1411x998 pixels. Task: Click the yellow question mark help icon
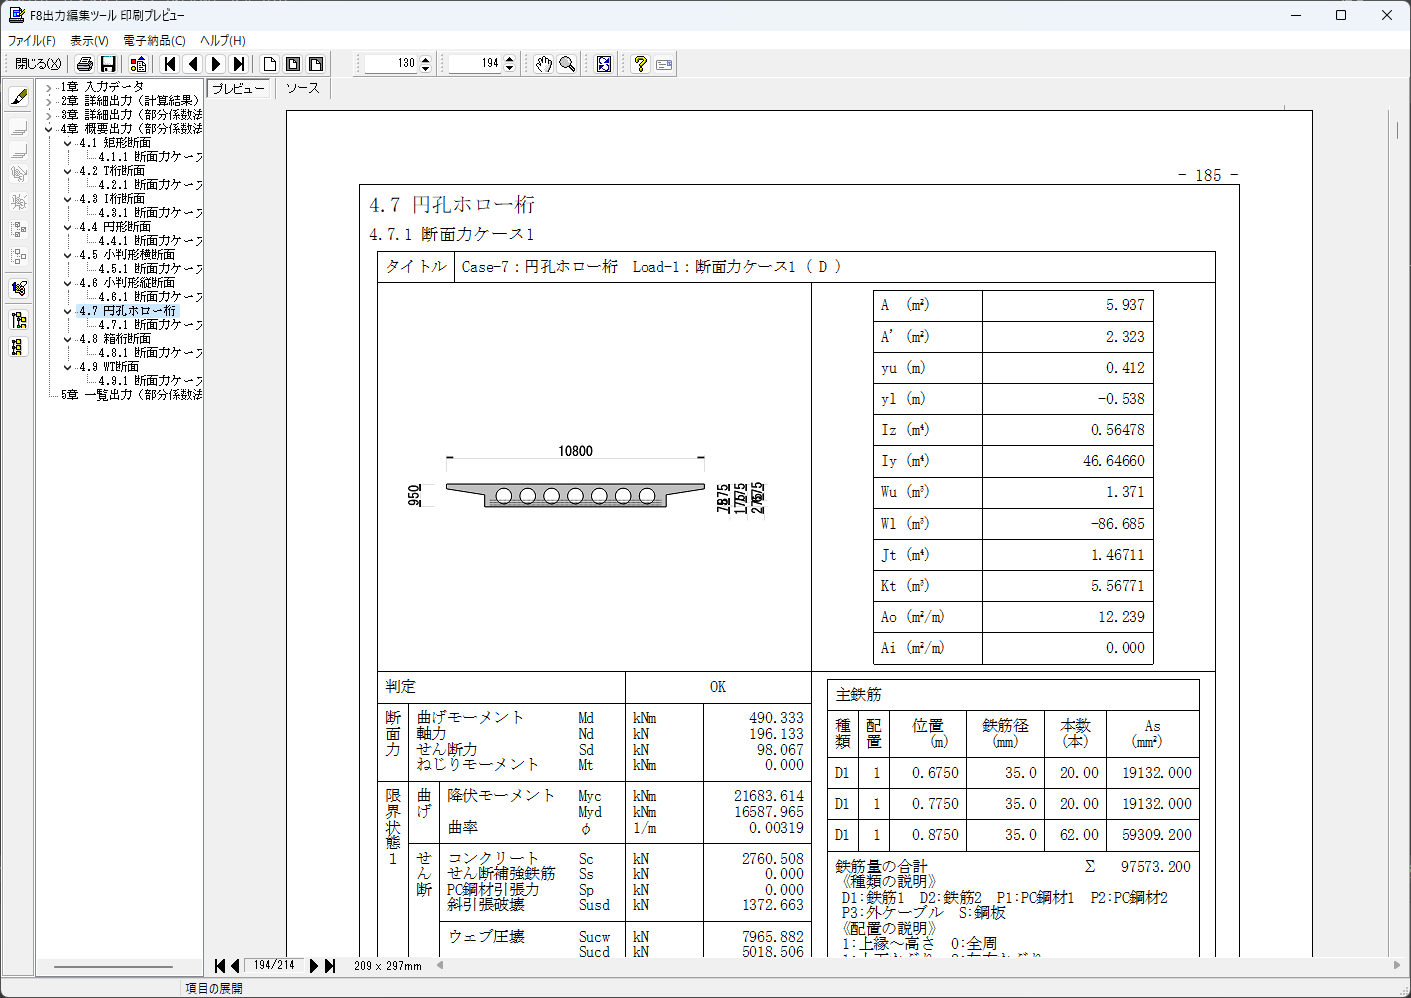pos(640,64)
